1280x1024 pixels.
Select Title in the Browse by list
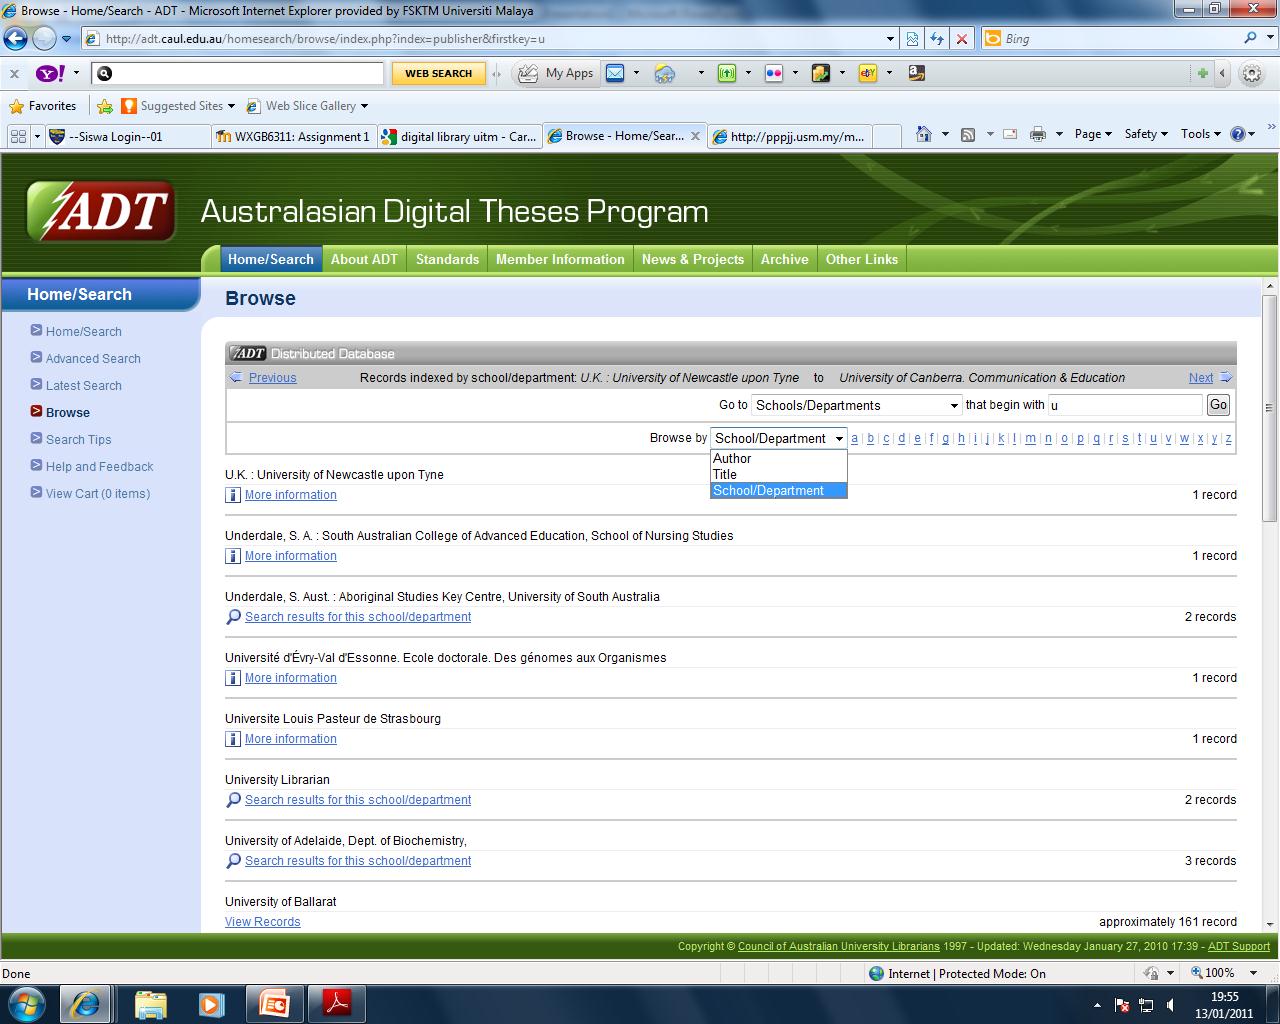pos(778,475)
